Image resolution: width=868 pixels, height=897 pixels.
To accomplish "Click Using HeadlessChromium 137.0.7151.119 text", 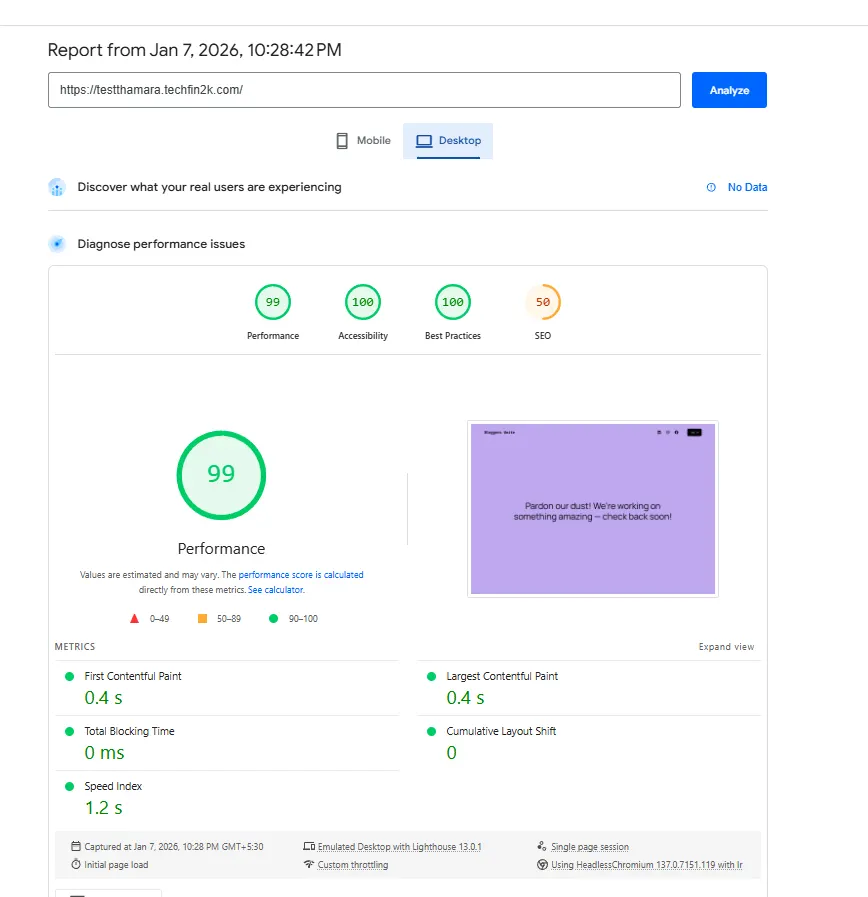I will (647, 865).
